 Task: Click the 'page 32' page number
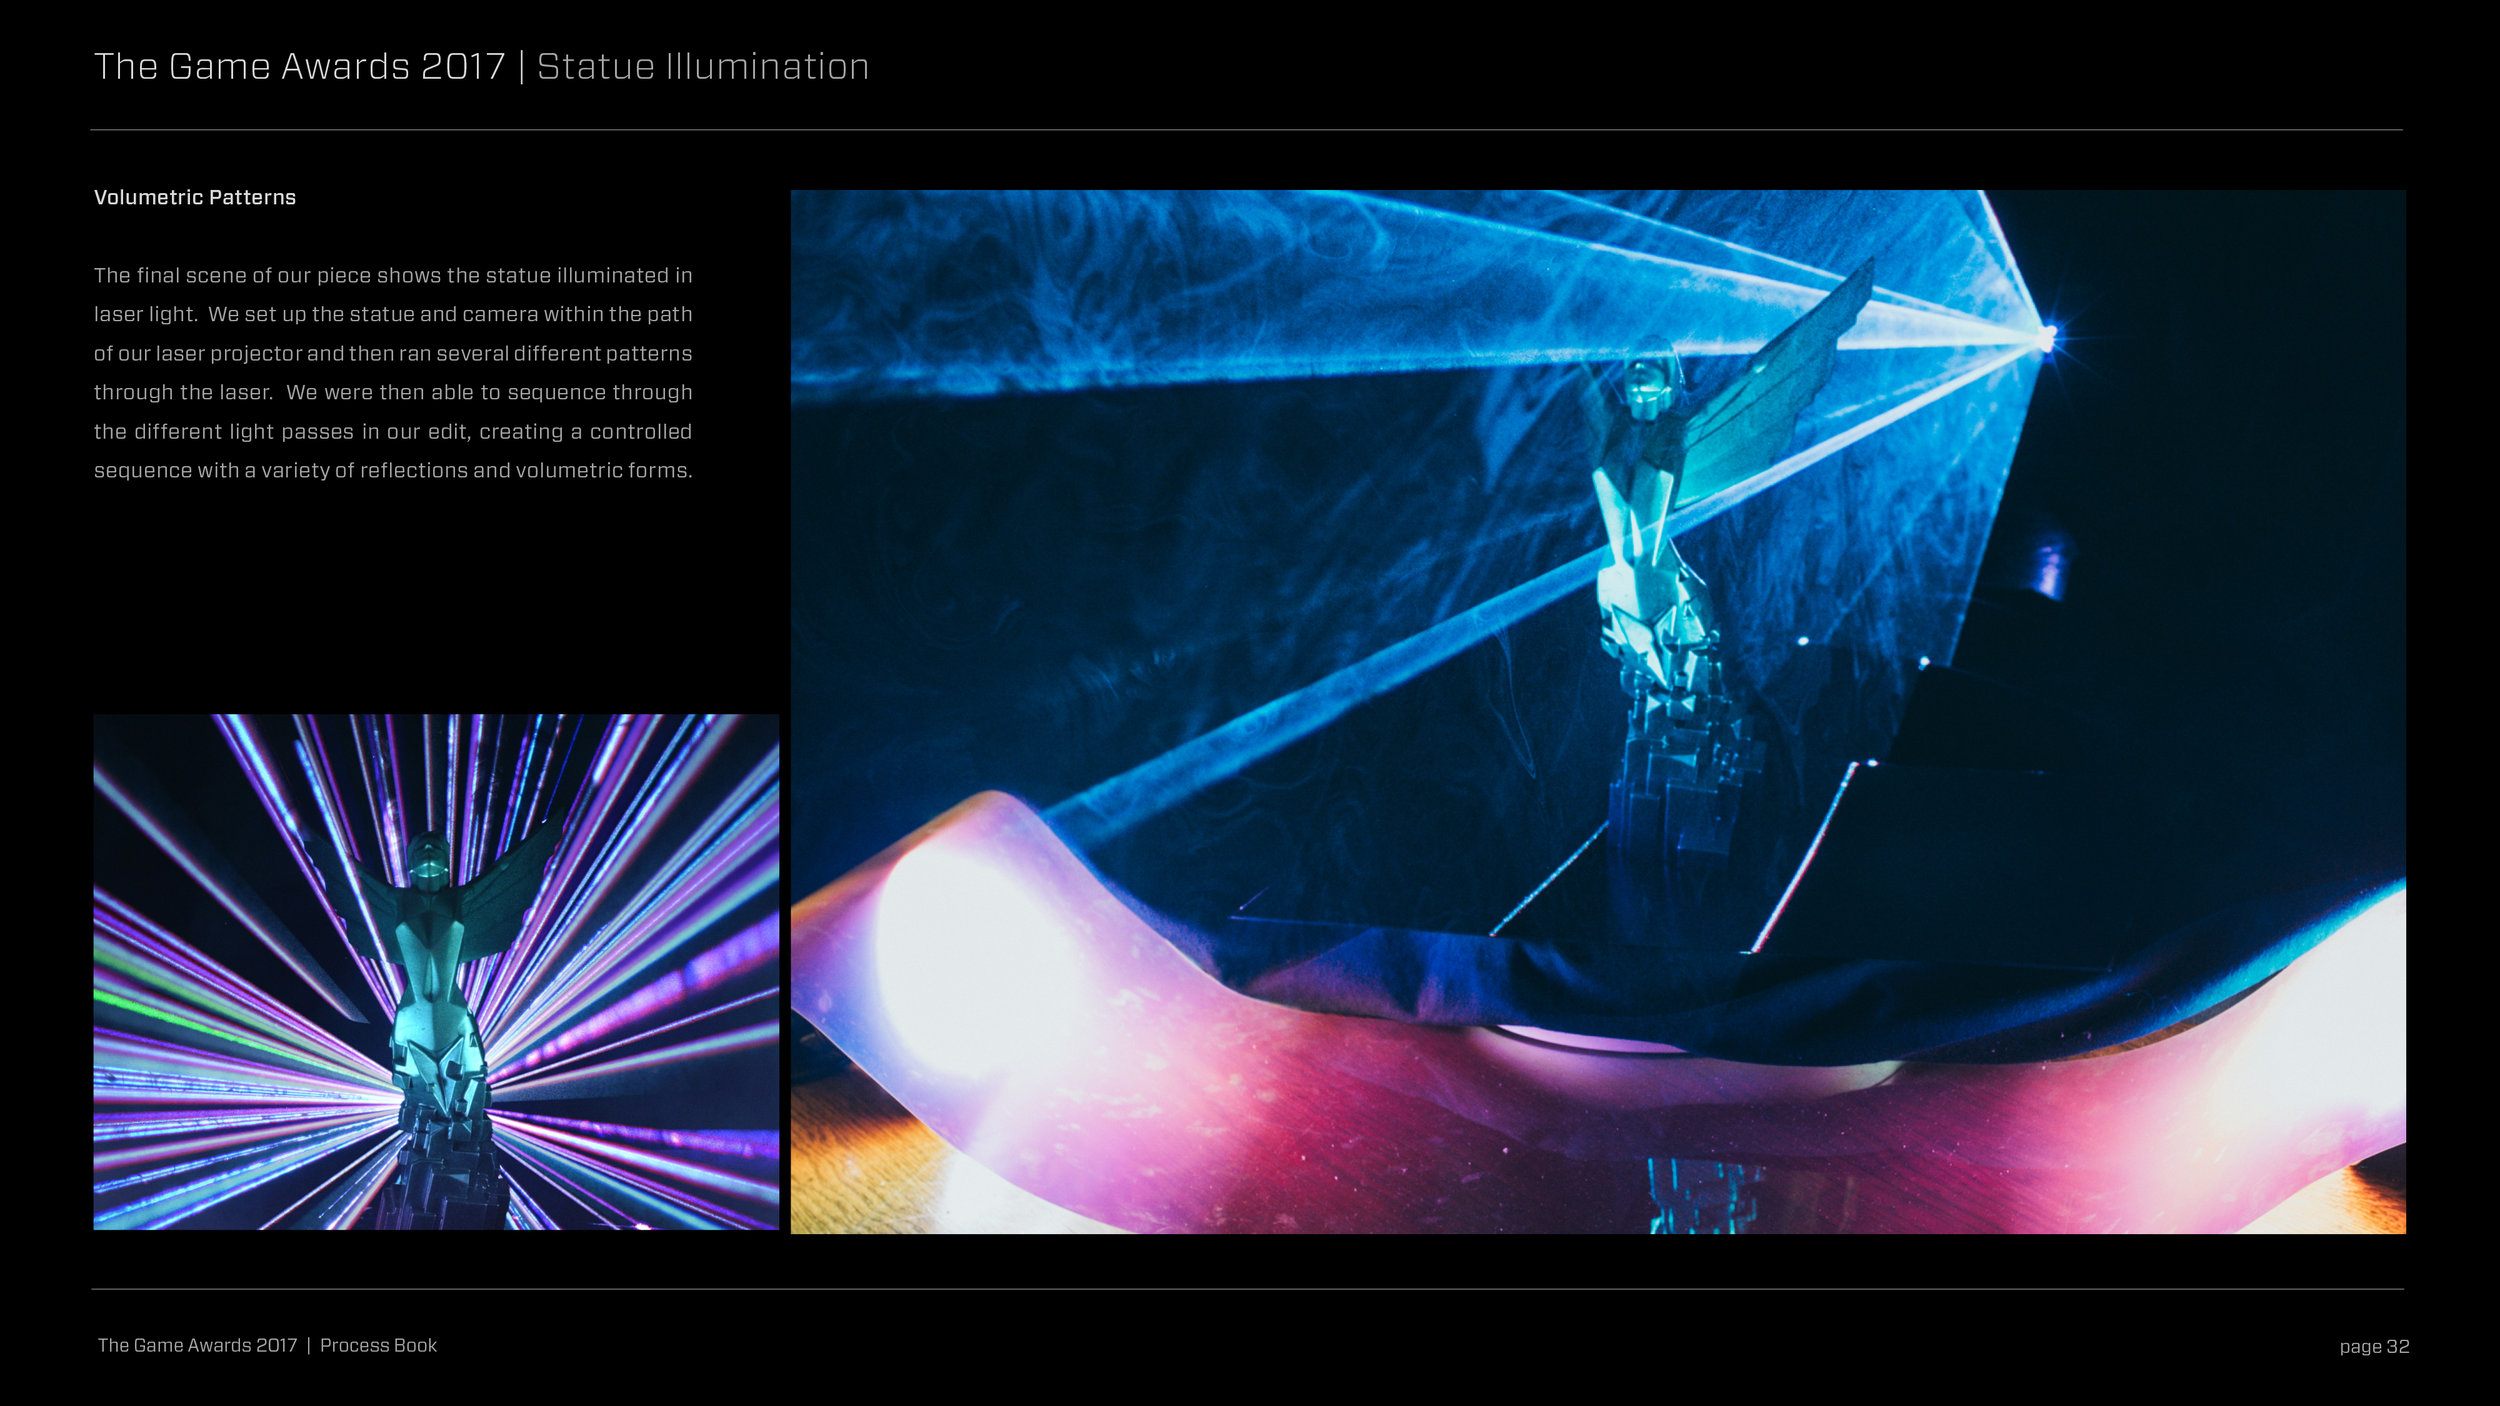pyautogui.click(x=2374, y=1347)
